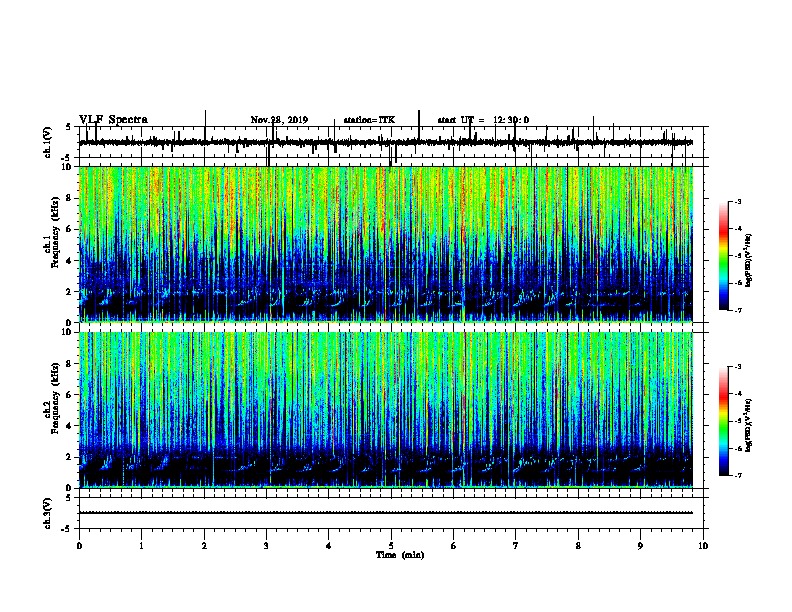This screenshot has width=792, height=612.
Task: Click inside the ch.2 spectrogram panel
Action: pyautogui.click(x=386, y=410)
